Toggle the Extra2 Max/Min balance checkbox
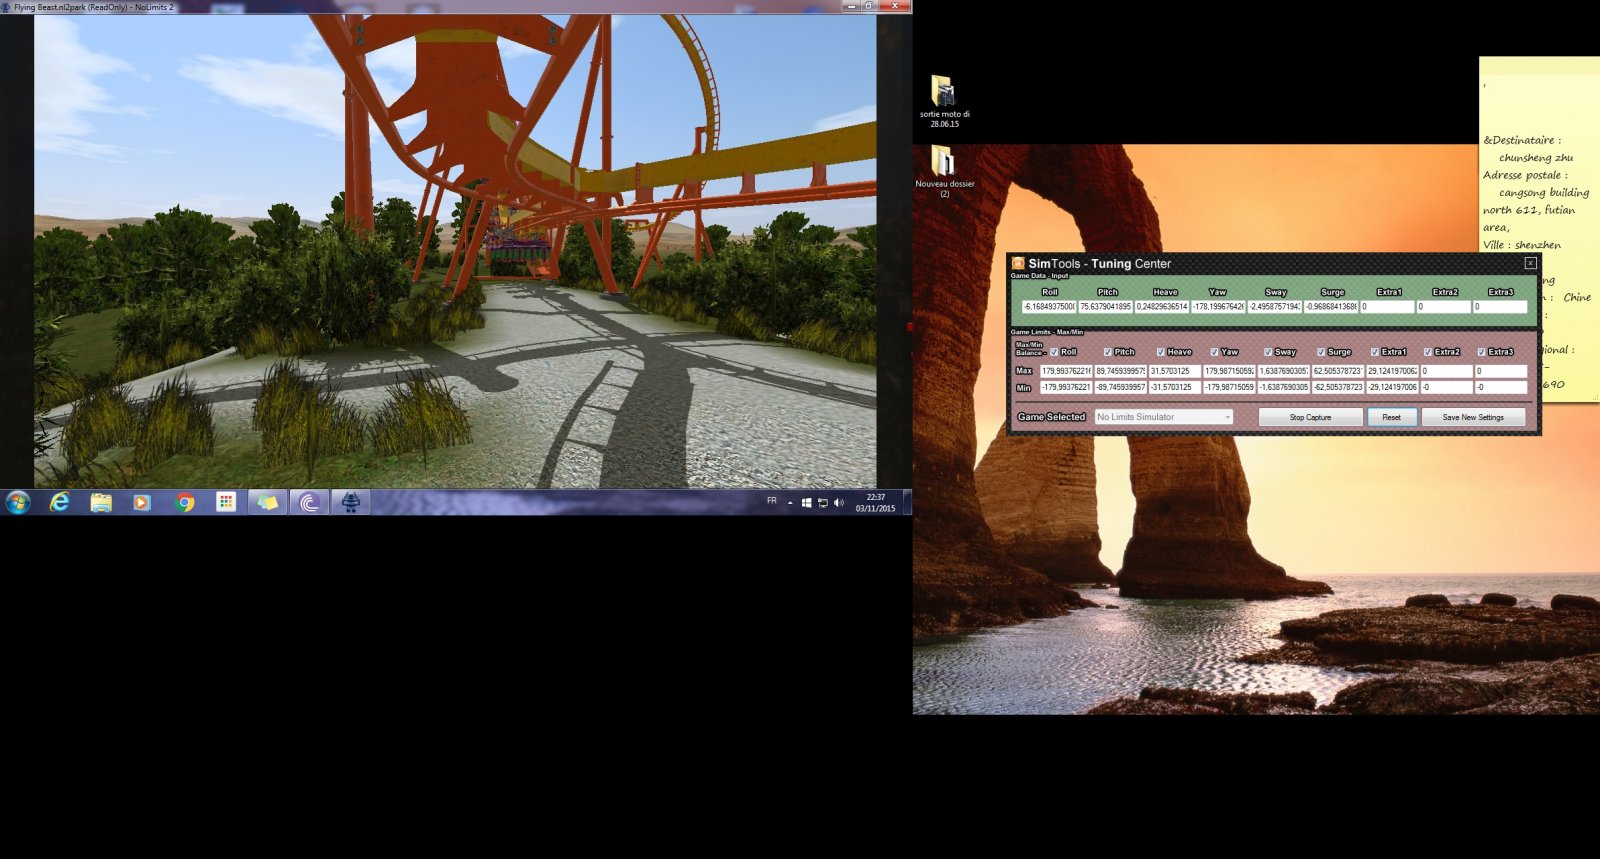Viewport: 1600px width, 859px height. pos(1428,352)
